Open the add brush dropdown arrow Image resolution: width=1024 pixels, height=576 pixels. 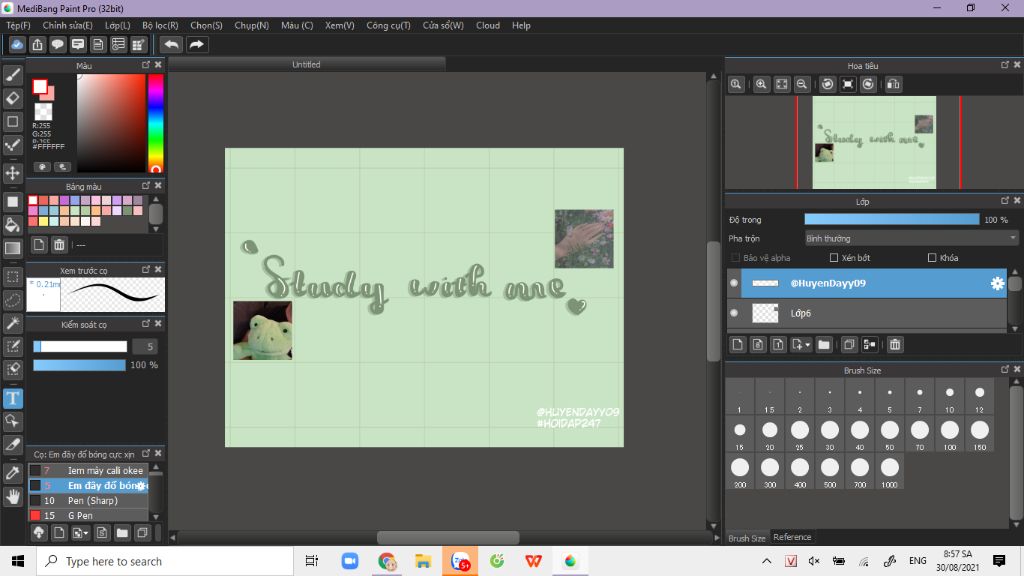(80, 533)
